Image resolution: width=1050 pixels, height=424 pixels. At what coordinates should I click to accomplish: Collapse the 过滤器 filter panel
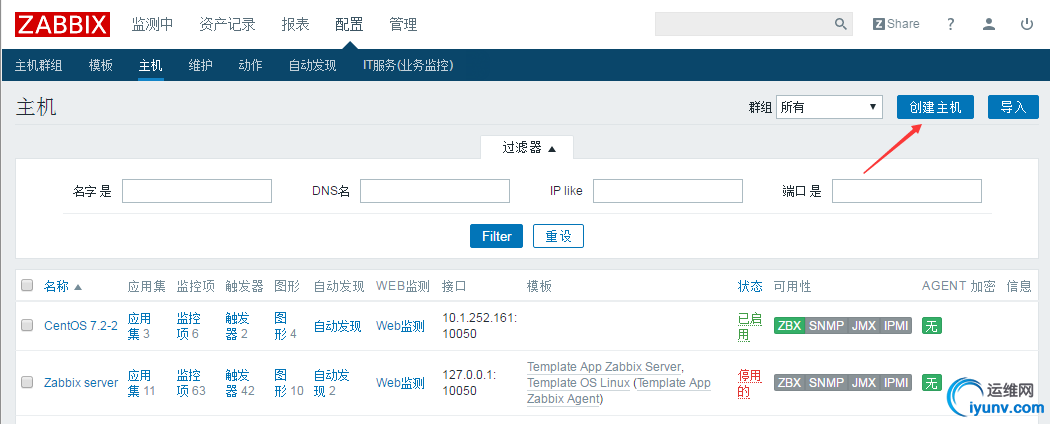click(529, 148)
